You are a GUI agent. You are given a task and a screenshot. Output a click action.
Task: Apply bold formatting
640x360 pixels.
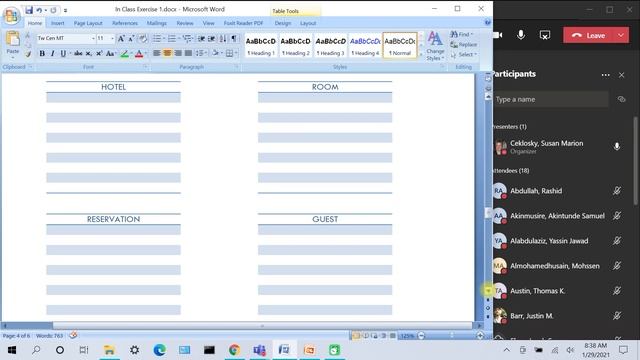click(x=42, y=53)
